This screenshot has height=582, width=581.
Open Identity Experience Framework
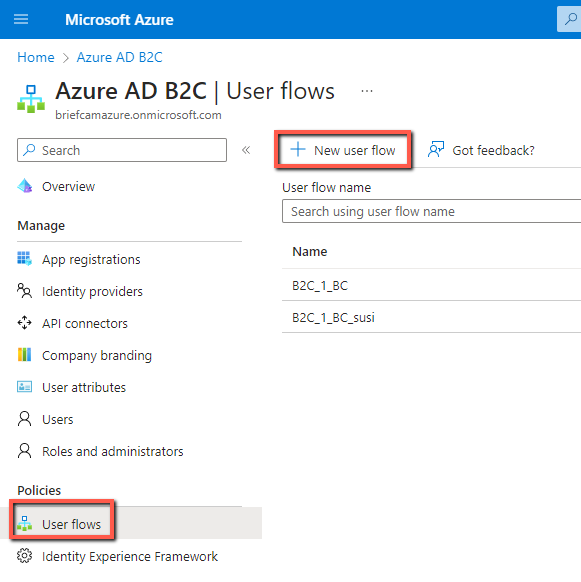tap(130, 556)
